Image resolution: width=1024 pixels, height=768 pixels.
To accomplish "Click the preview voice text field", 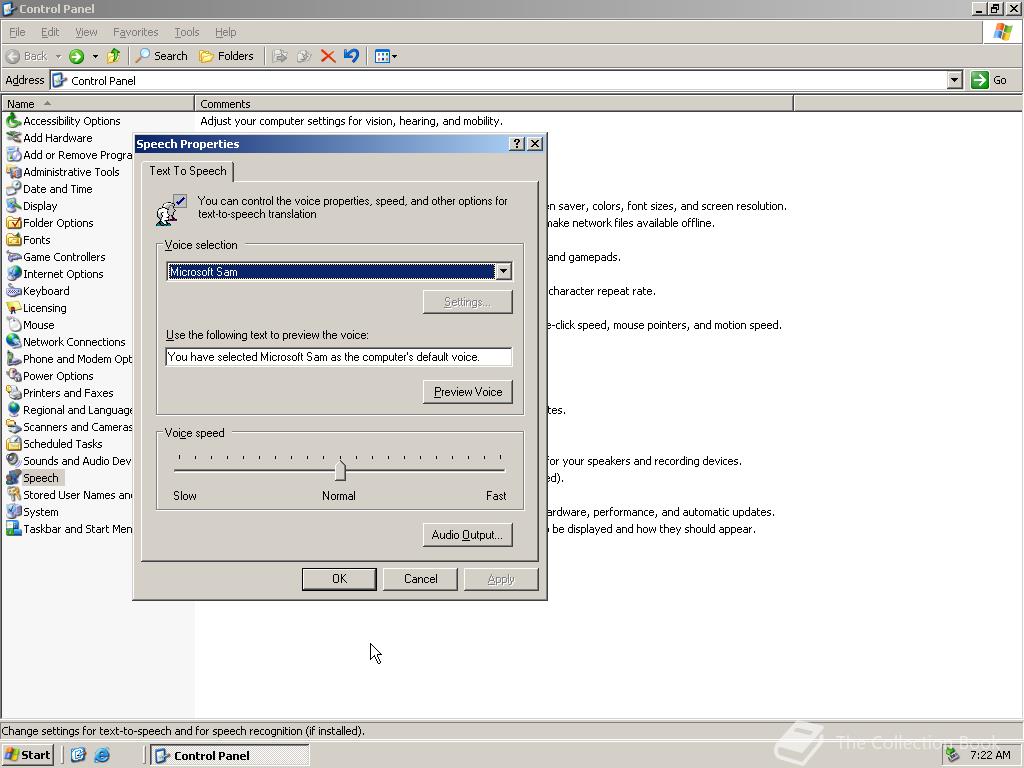I will (x=338, y=357).
